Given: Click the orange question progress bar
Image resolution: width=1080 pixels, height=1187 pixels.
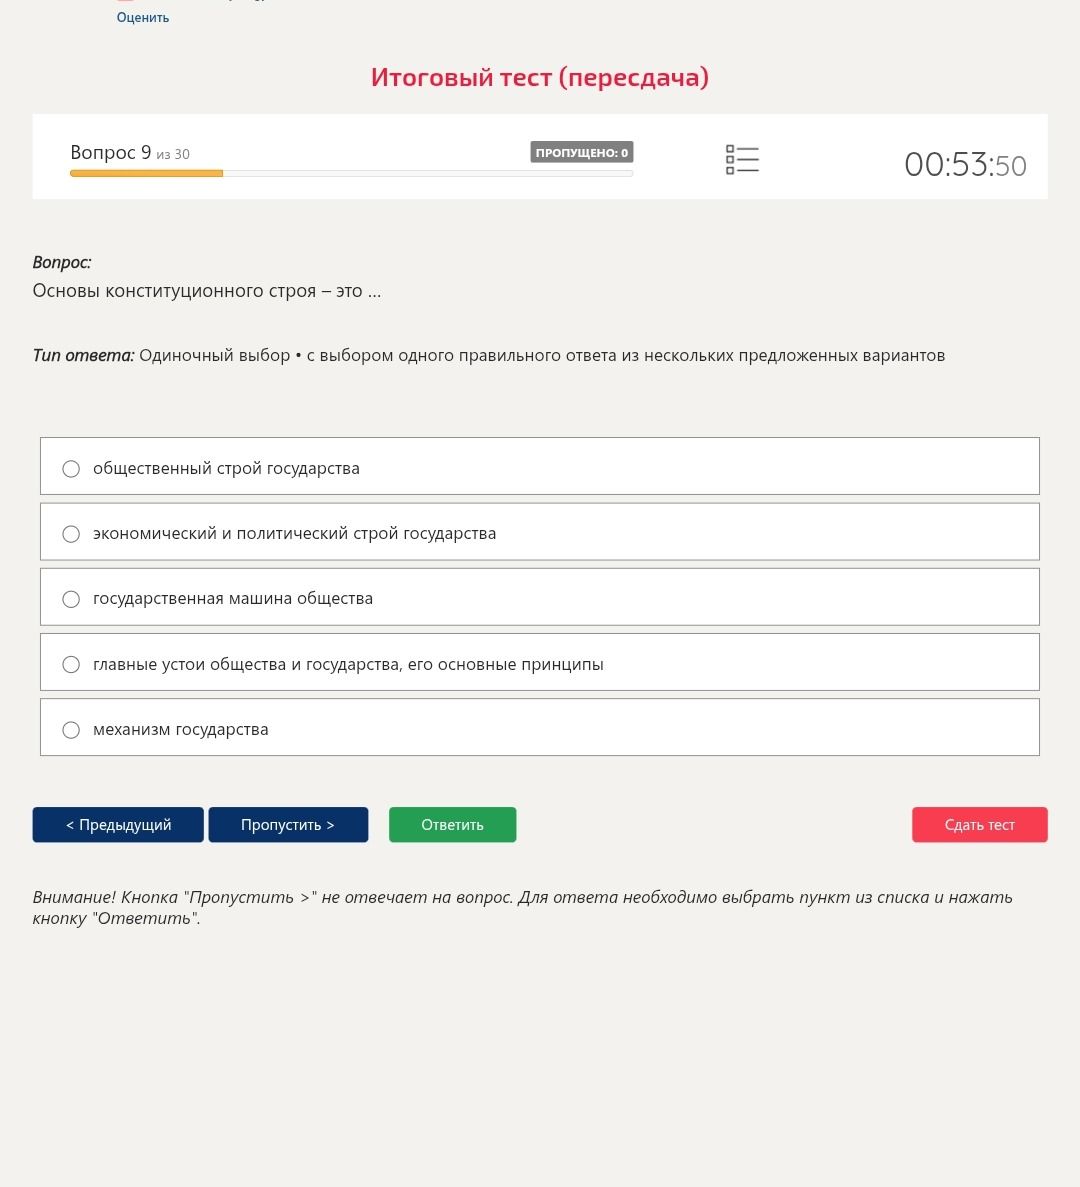Looking at the screenshot, I should pyautogui.click(x=146, y=173).
